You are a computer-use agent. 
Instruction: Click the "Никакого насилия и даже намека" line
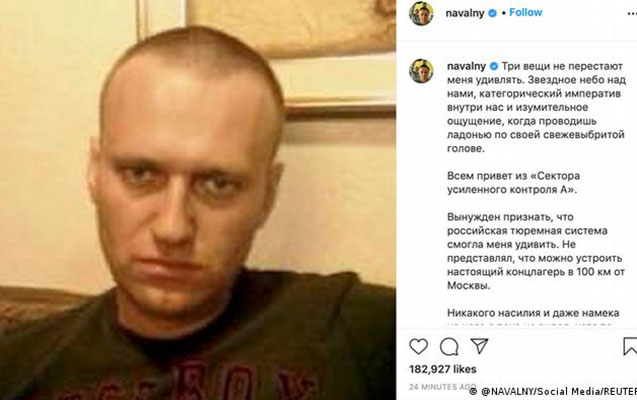(x=533, y=313)
